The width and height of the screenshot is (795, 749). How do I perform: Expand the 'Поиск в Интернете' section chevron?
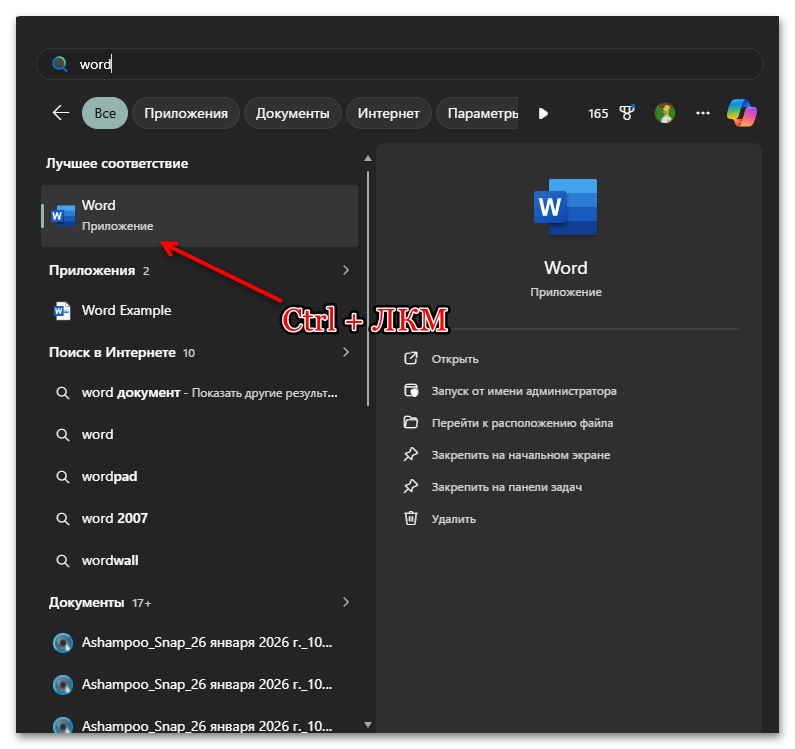click(x=346, y=352)
